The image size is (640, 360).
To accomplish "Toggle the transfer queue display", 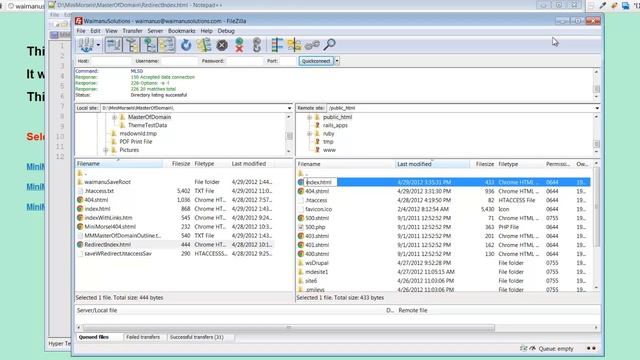I will click(x=167, y=45).
